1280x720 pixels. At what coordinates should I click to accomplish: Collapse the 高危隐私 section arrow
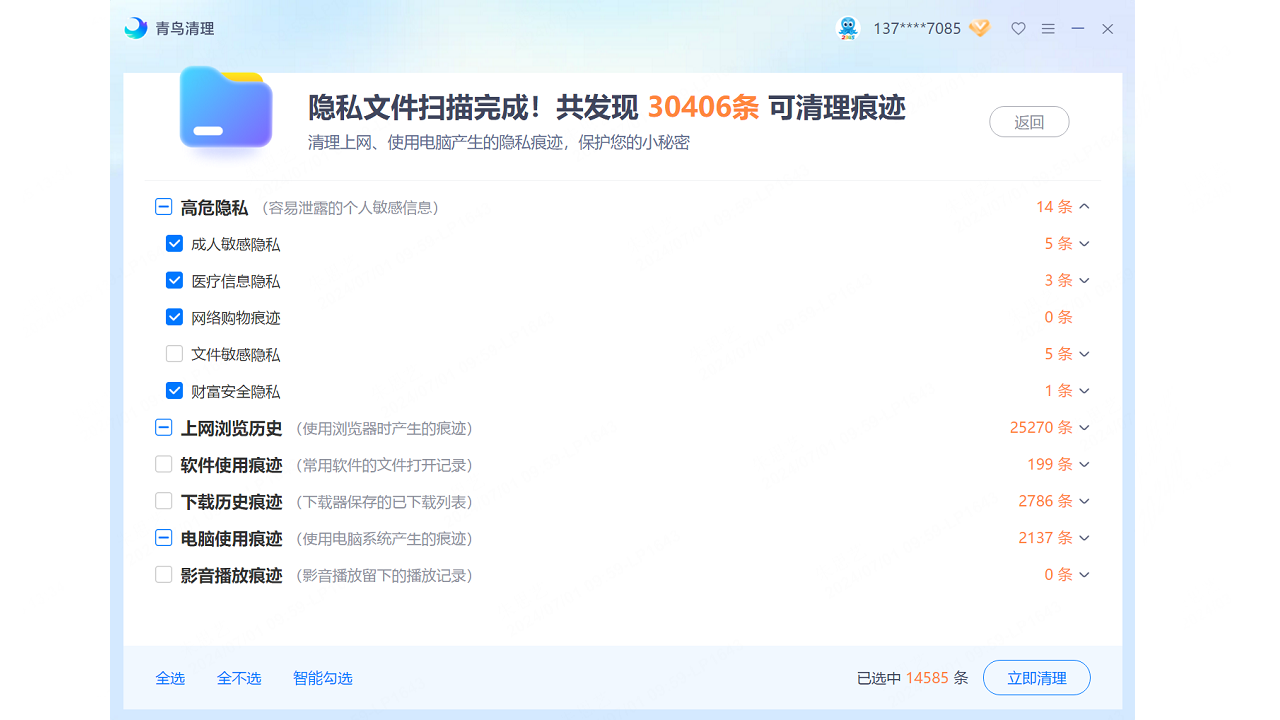(x=1085, y=207)
